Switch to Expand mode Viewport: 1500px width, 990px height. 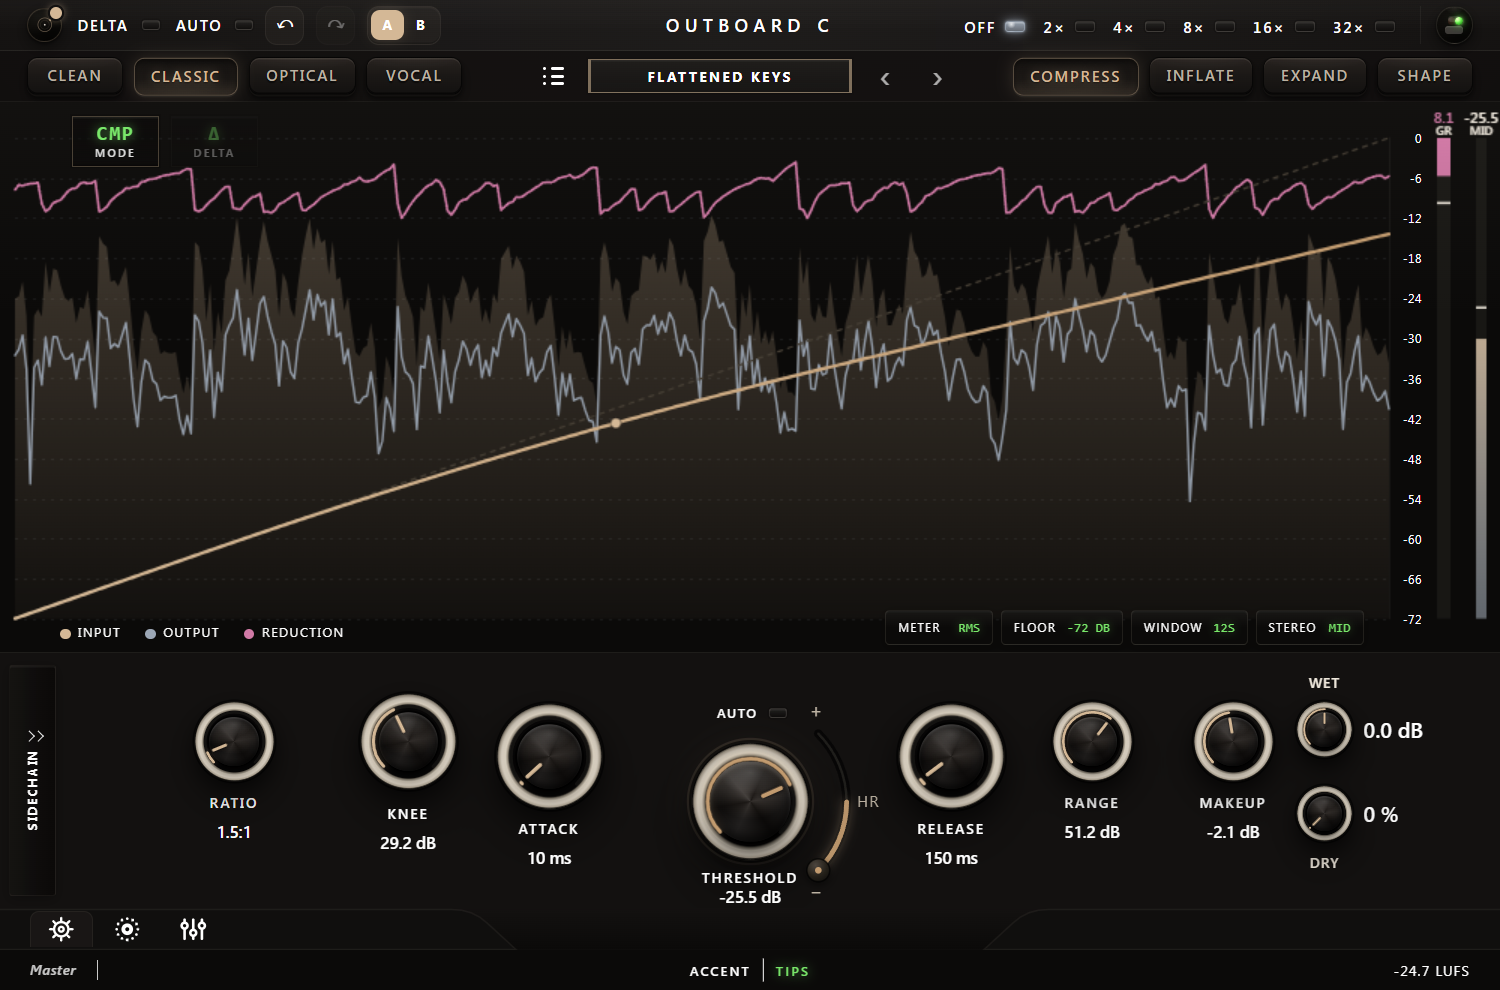(x=1314, y=76)
